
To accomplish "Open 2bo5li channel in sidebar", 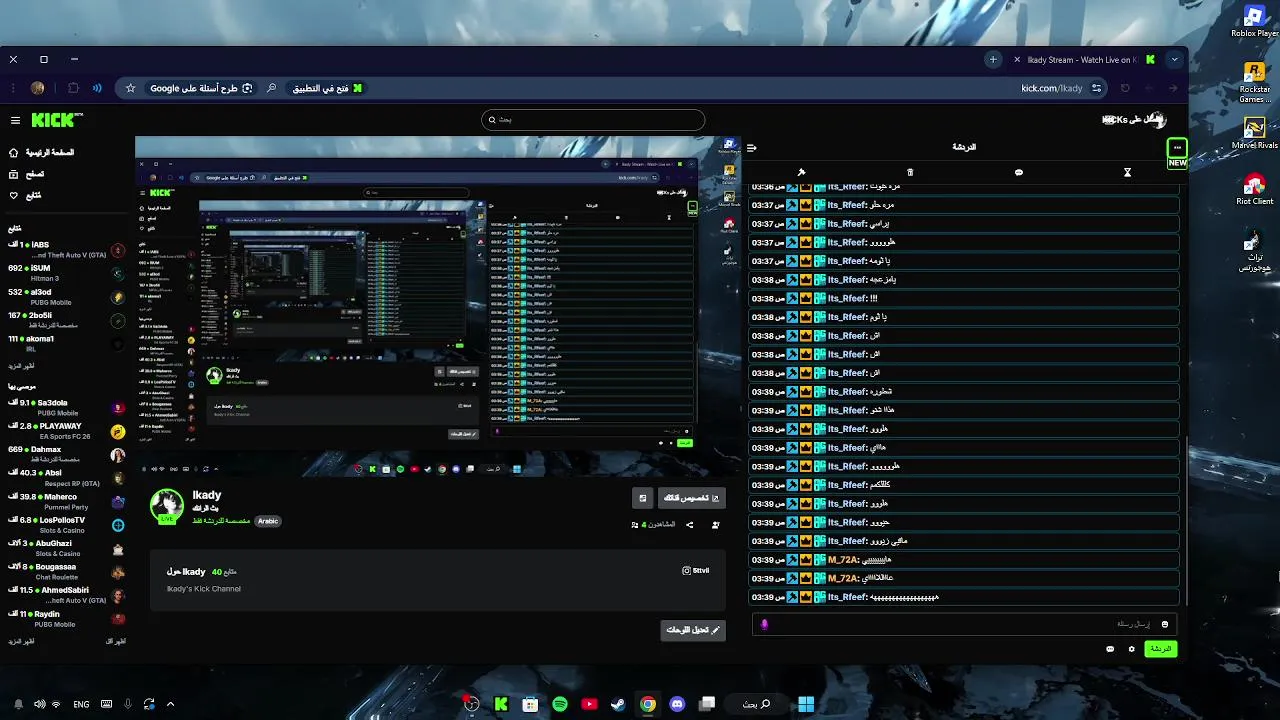I will (x=66, y=320).
